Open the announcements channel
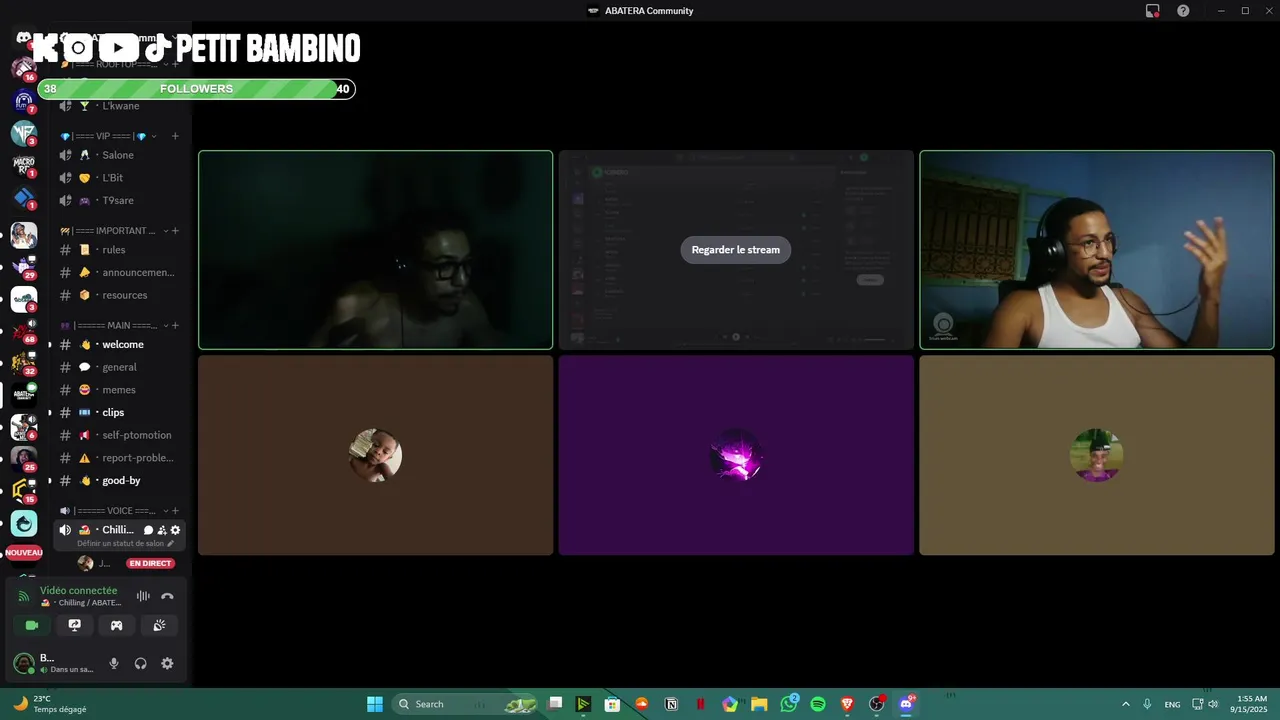This screenshot has width=1280, height=720. (x=120, y=272)
